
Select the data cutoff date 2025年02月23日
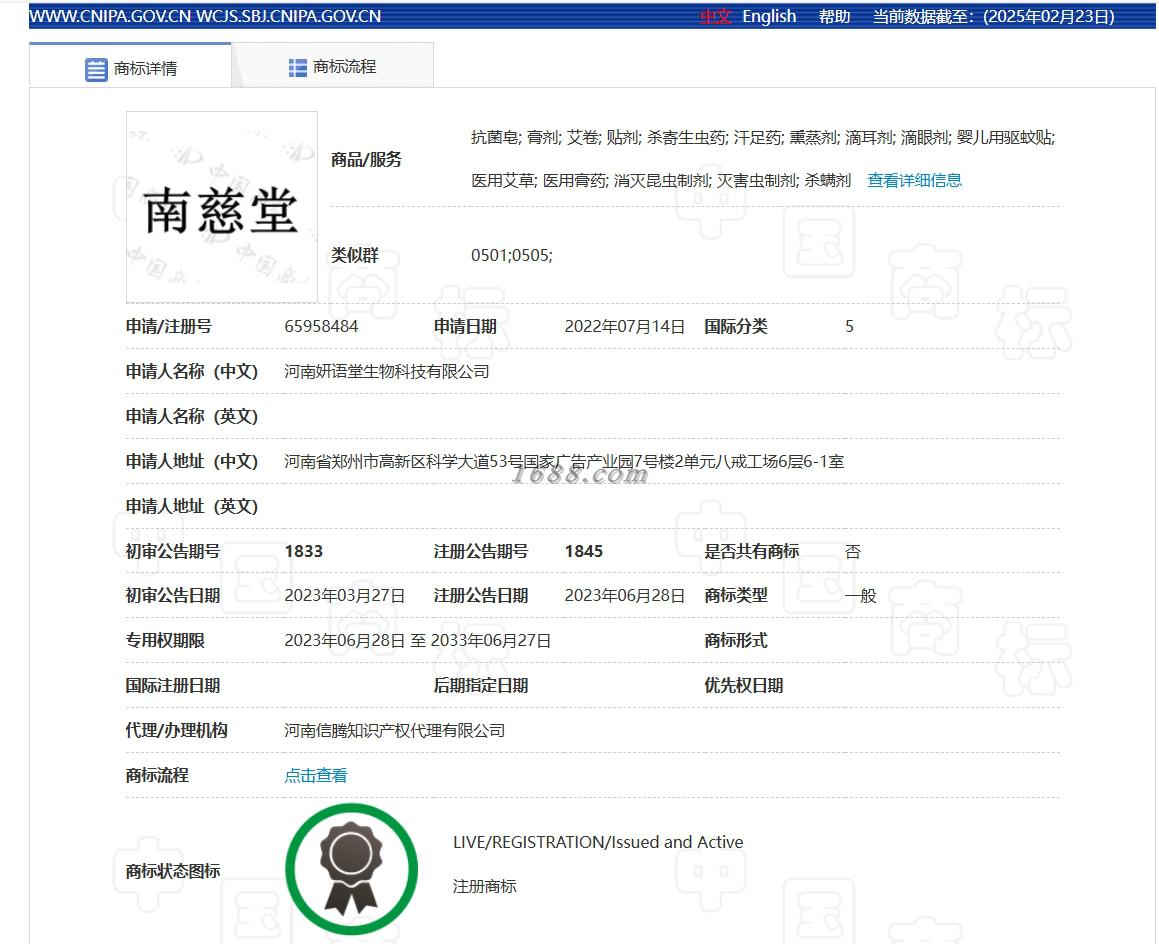tap(1048, 16)
